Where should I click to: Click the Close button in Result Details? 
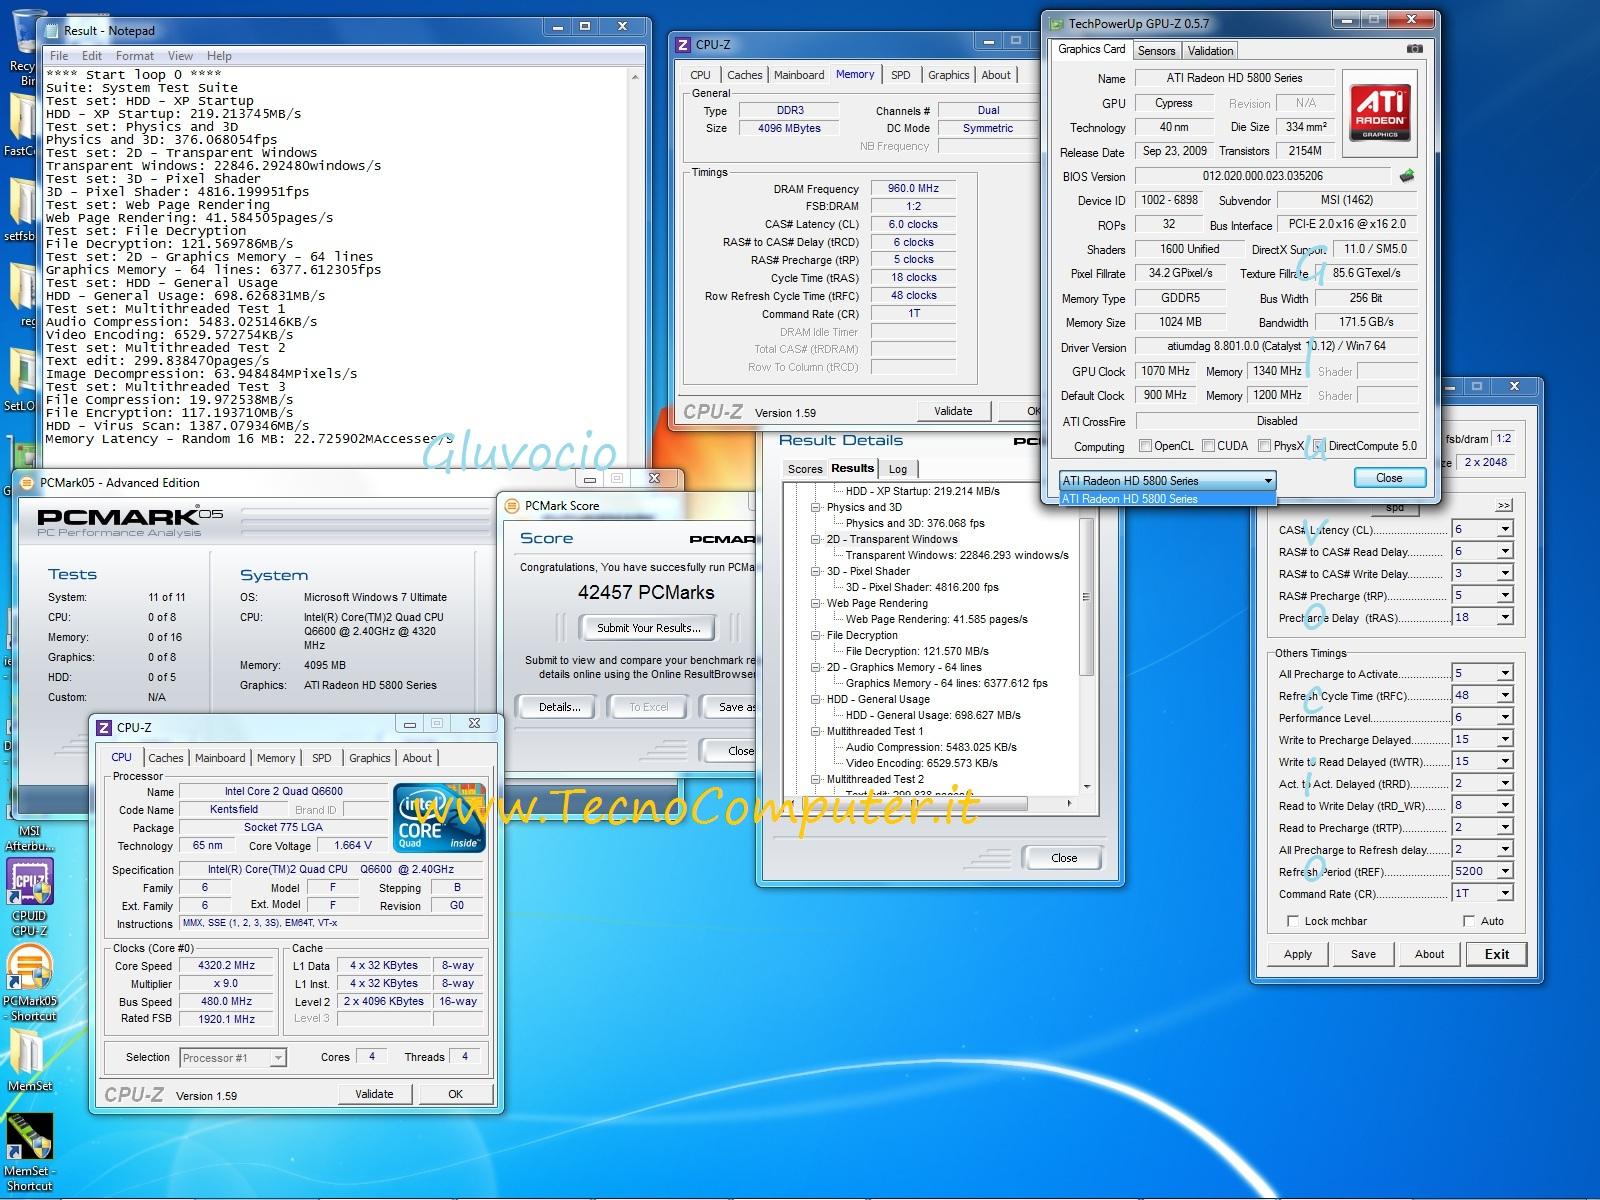tap(1064, 858)
